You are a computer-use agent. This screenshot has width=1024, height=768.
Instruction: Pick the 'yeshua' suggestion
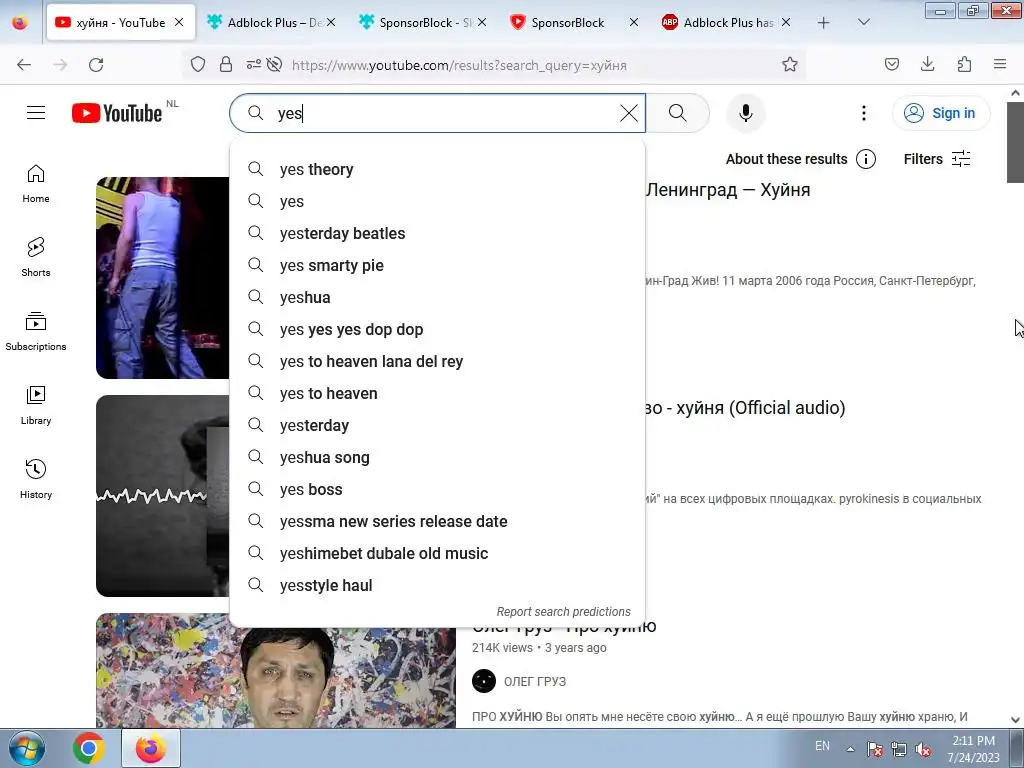pos(437,297)
